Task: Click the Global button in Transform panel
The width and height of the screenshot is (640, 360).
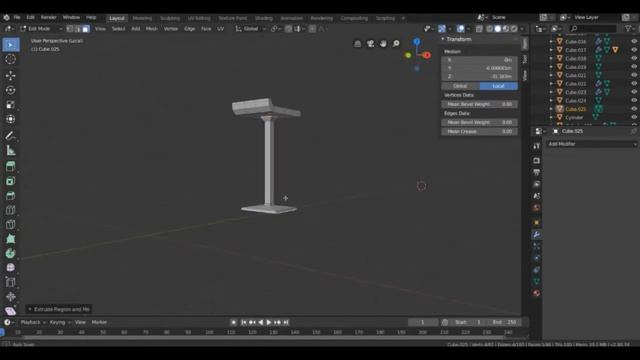Action: point(460,86)
